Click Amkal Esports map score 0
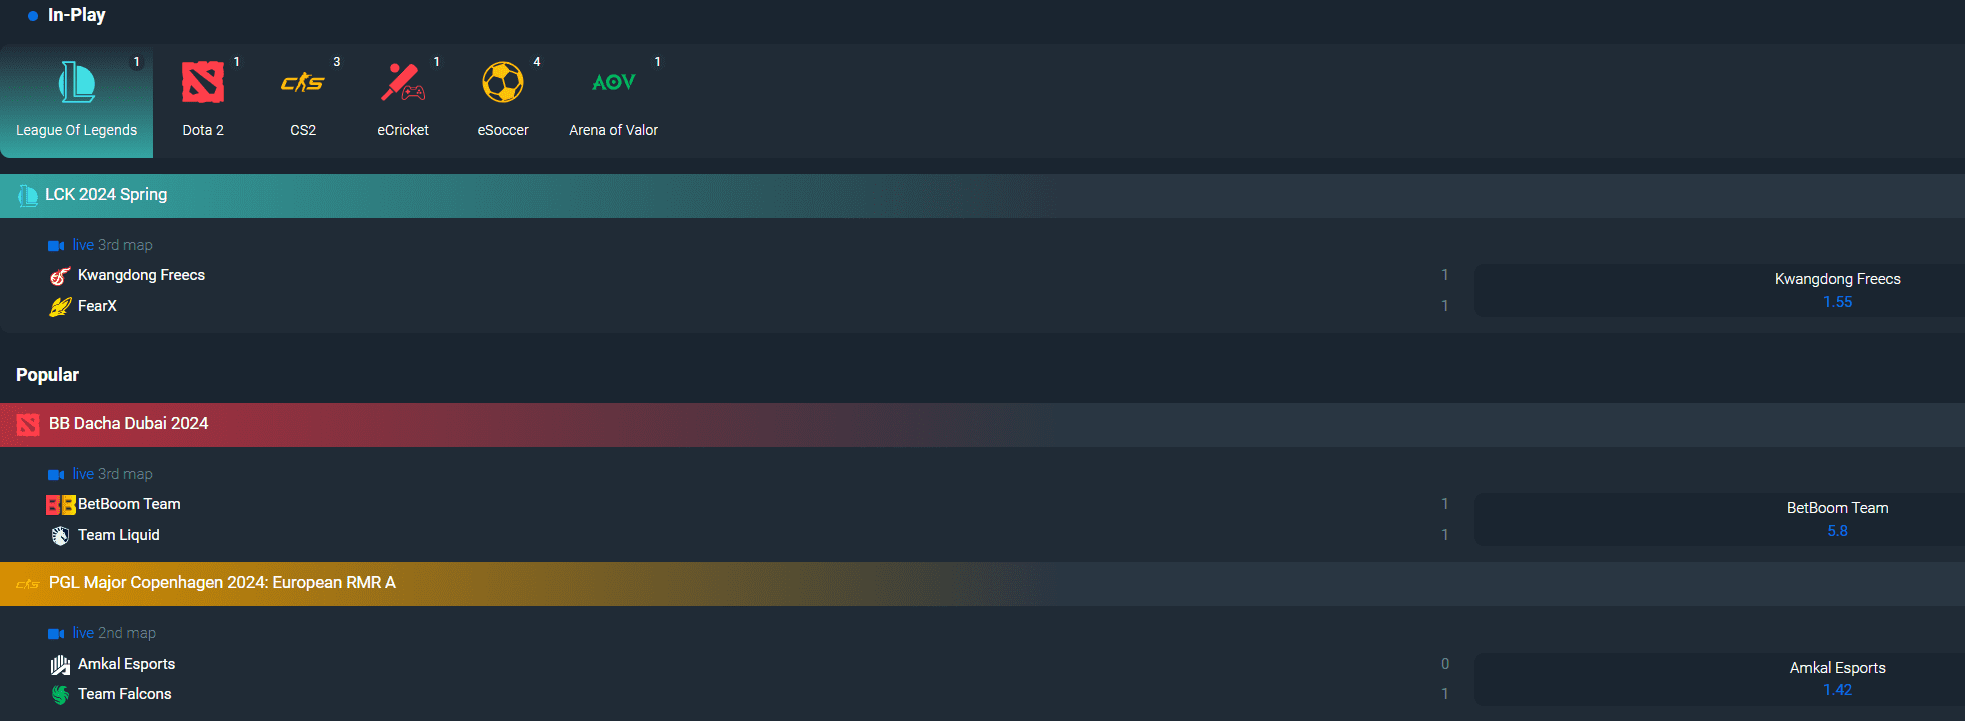The height and width of the screenshot is (721, 1965). tap(1445, 664)
